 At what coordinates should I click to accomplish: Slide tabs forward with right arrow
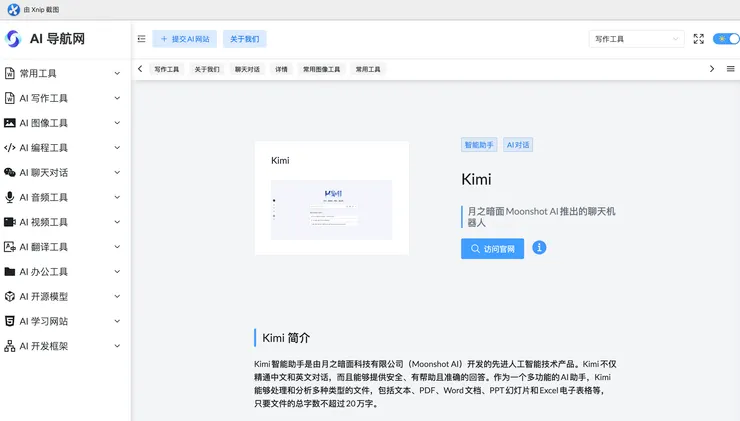(712, 69)
